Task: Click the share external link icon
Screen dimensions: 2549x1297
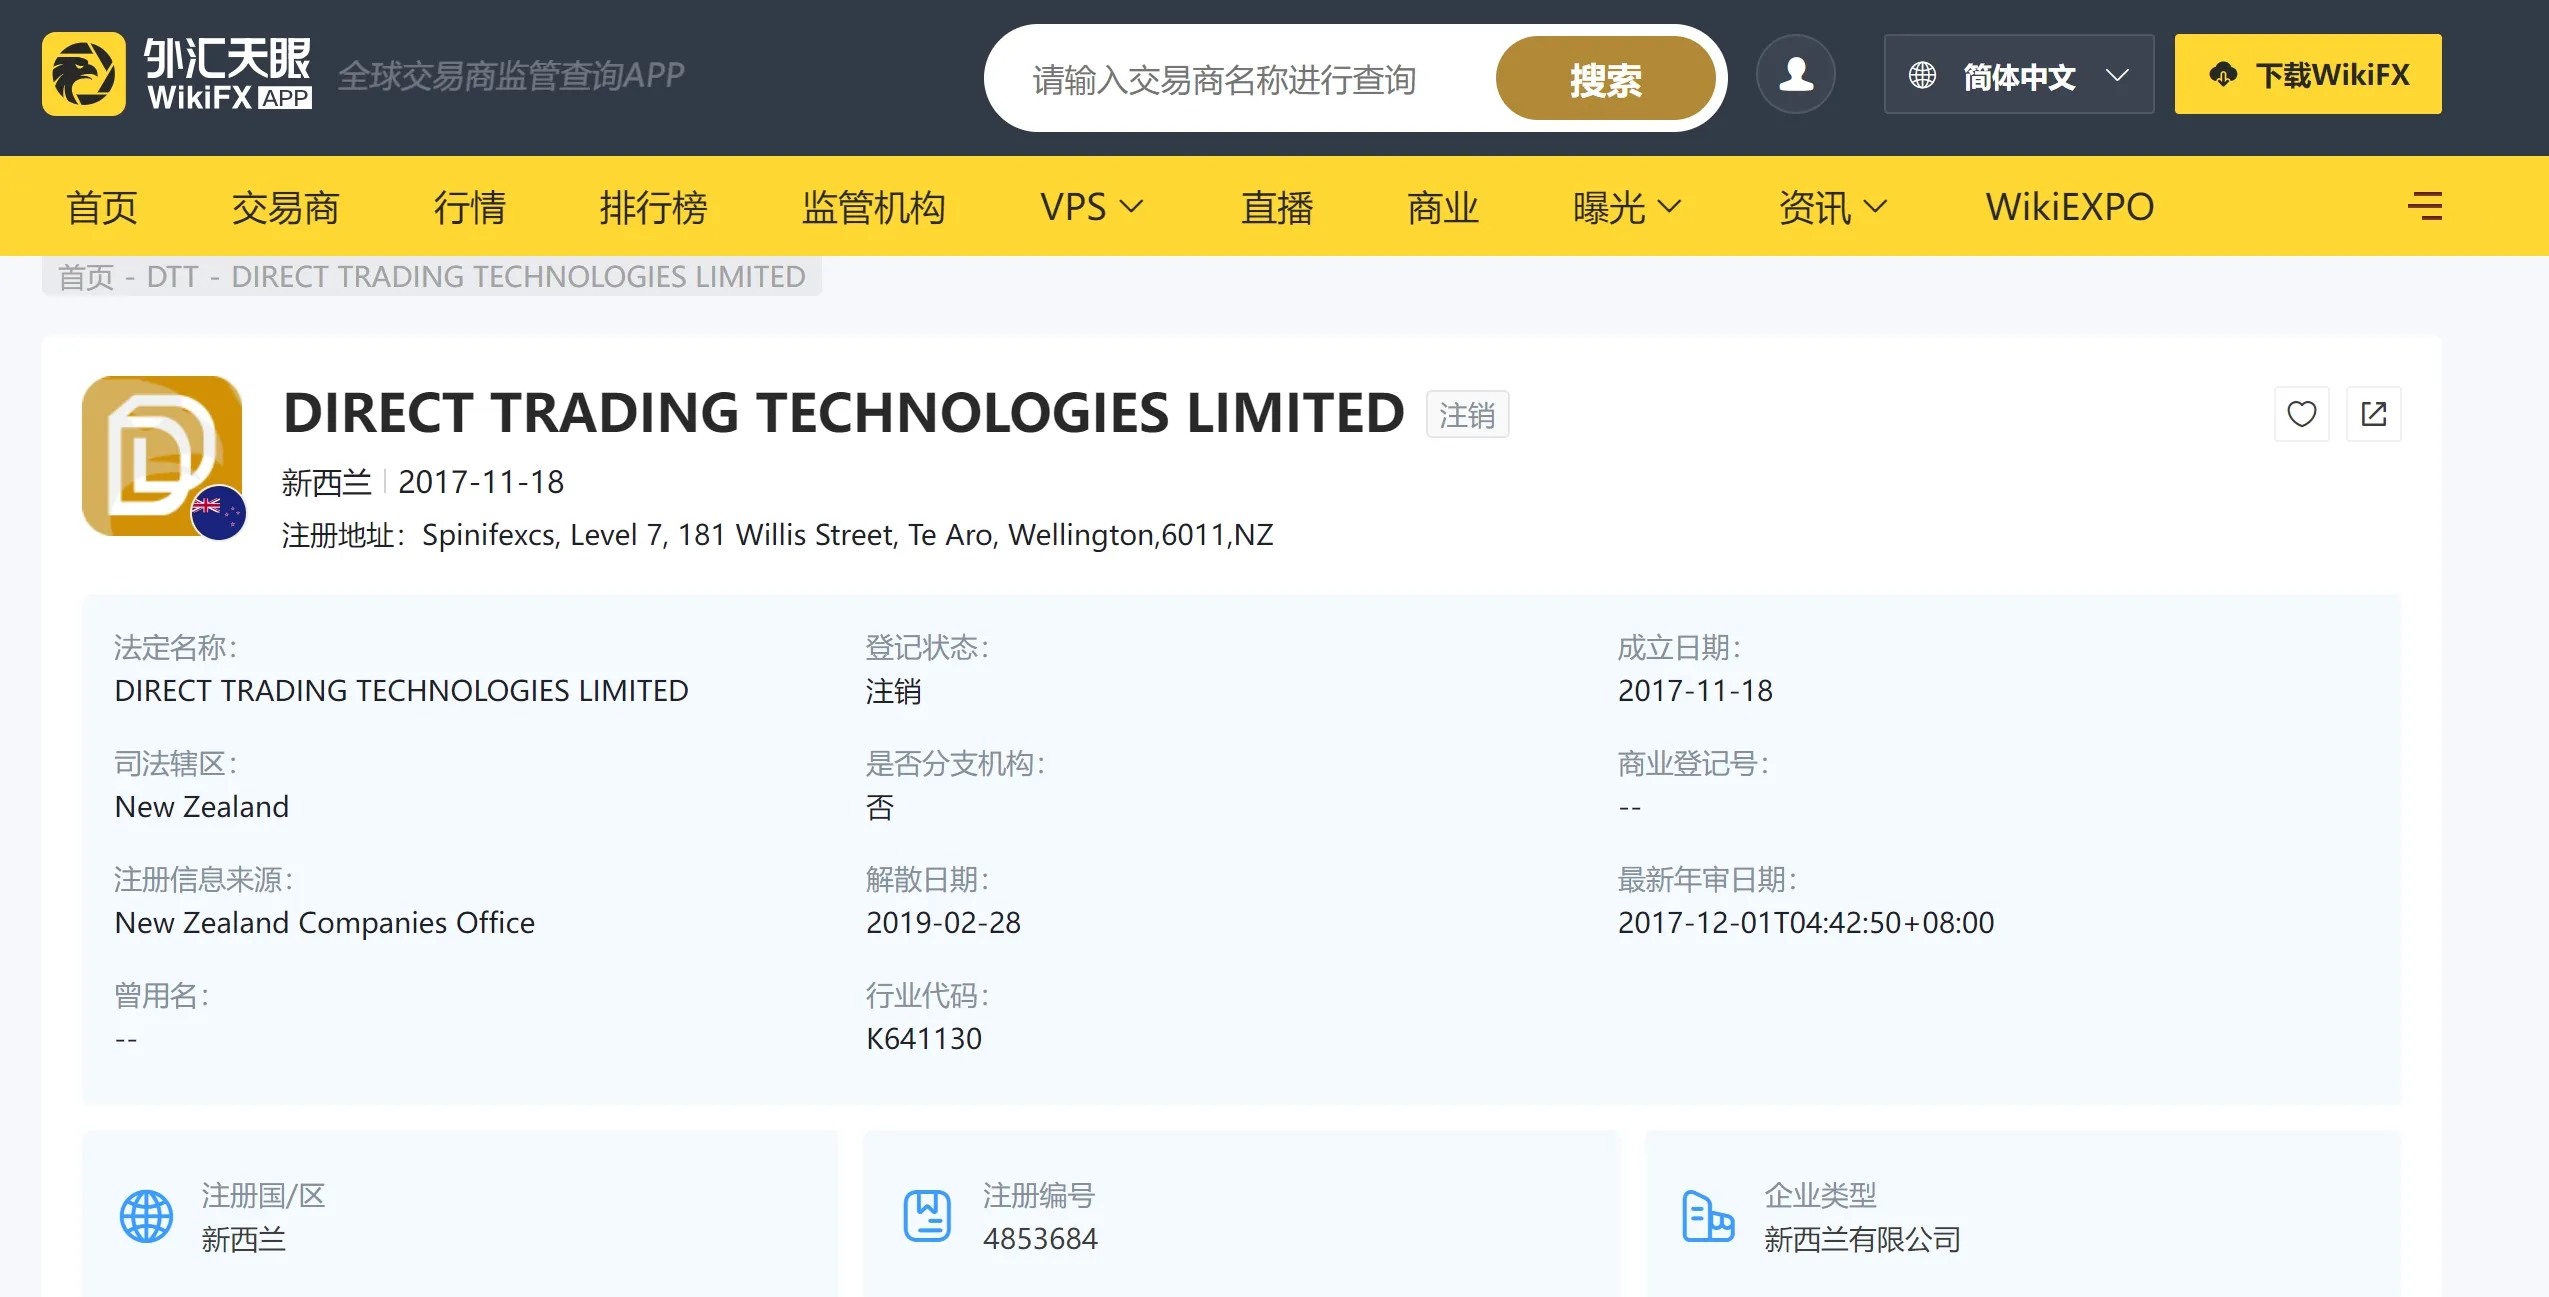Action: [2374, 414]
